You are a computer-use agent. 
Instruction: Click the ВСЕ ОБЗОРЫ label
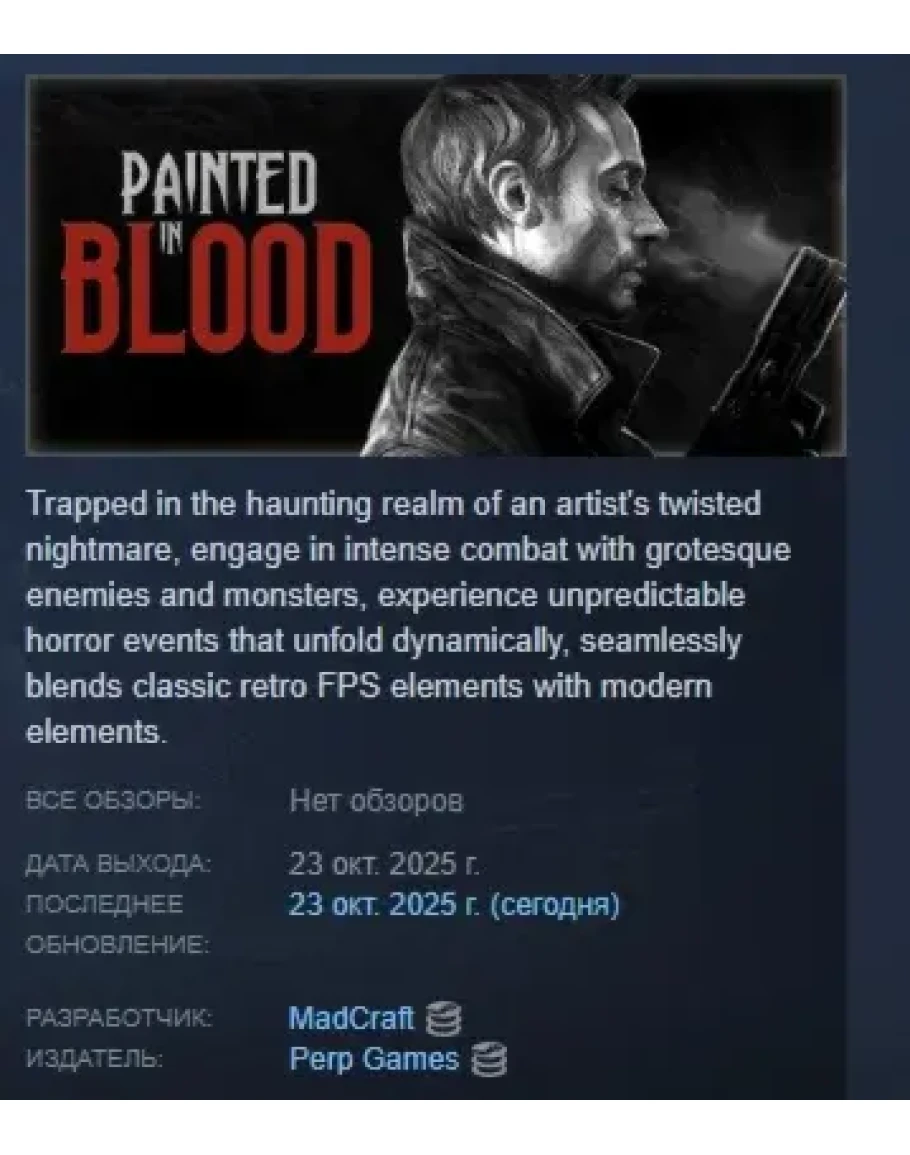tap(113, 801)
